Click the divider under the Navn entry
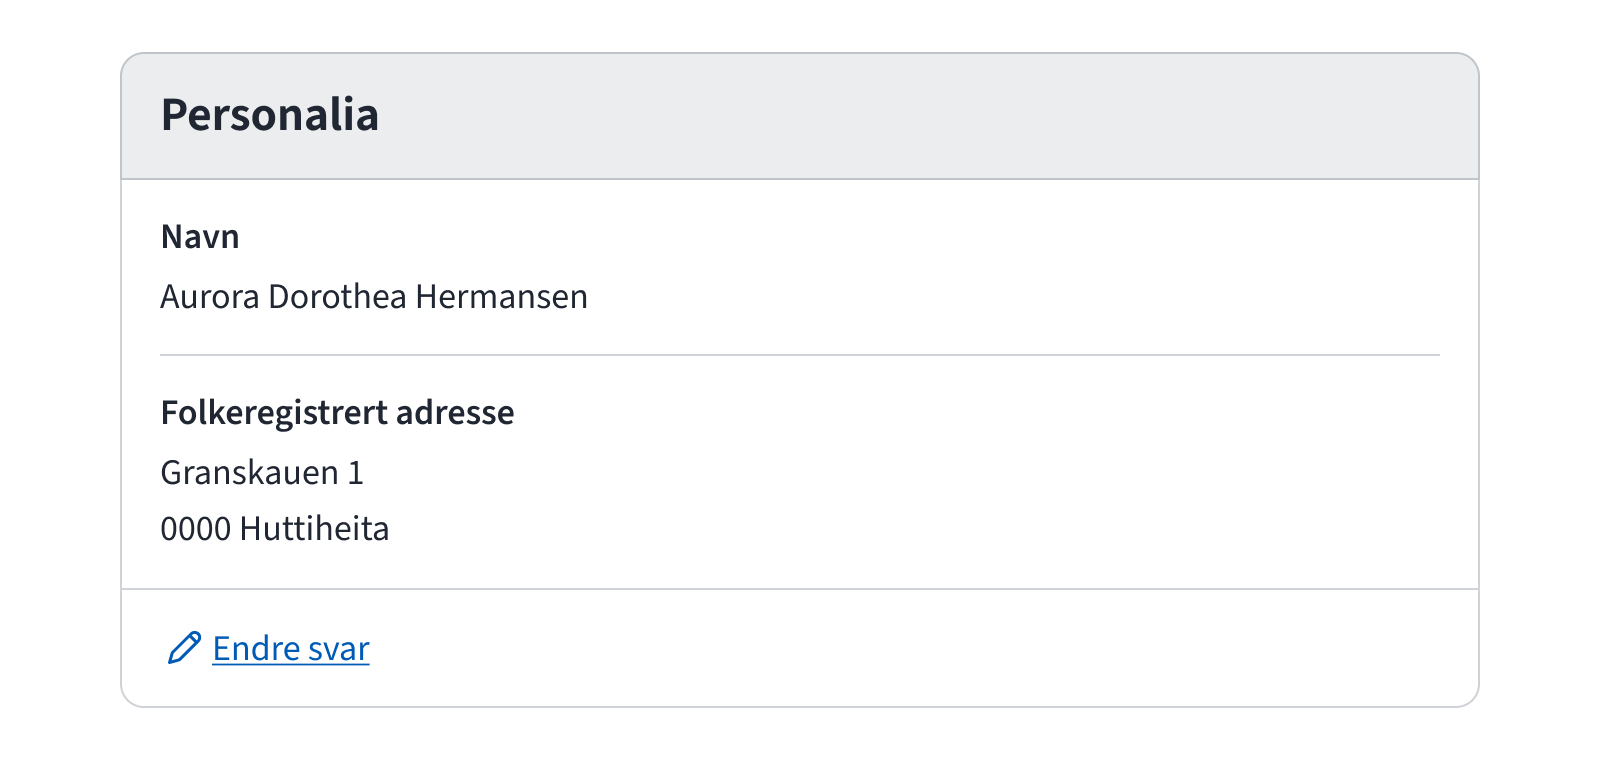 coord(800,353)
